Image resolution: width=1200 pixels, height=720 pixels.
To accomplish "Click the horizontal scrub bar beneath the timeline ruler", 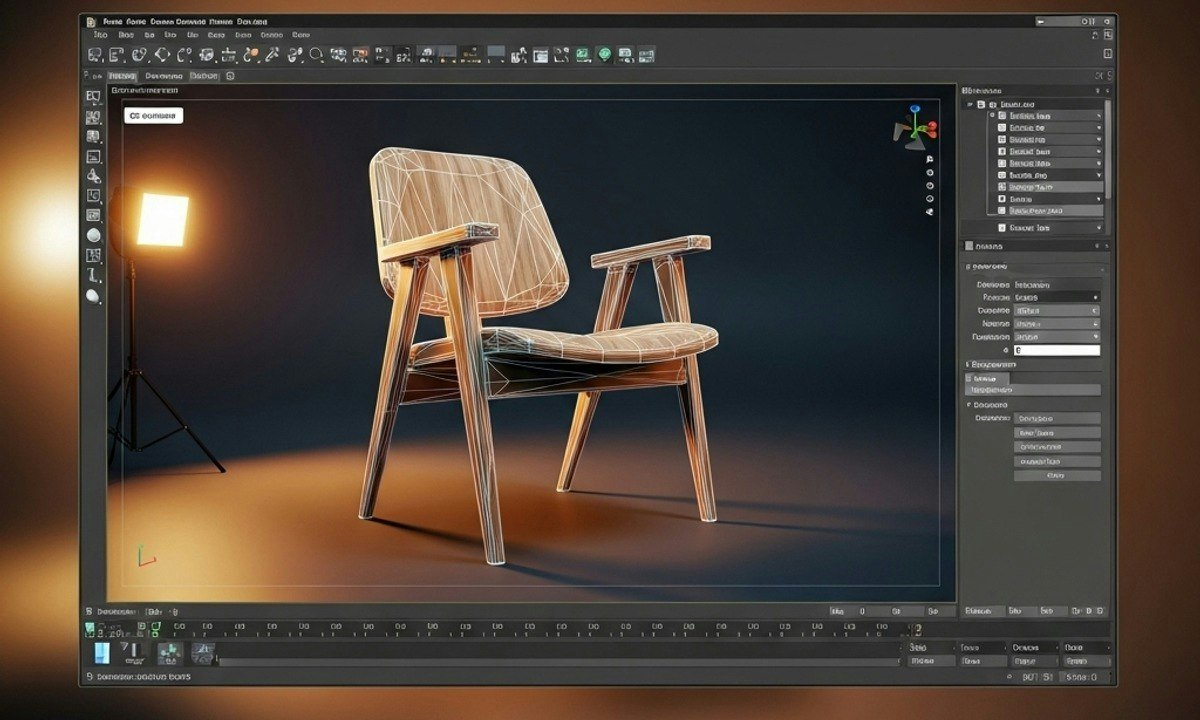I will [x=560, y=660].
